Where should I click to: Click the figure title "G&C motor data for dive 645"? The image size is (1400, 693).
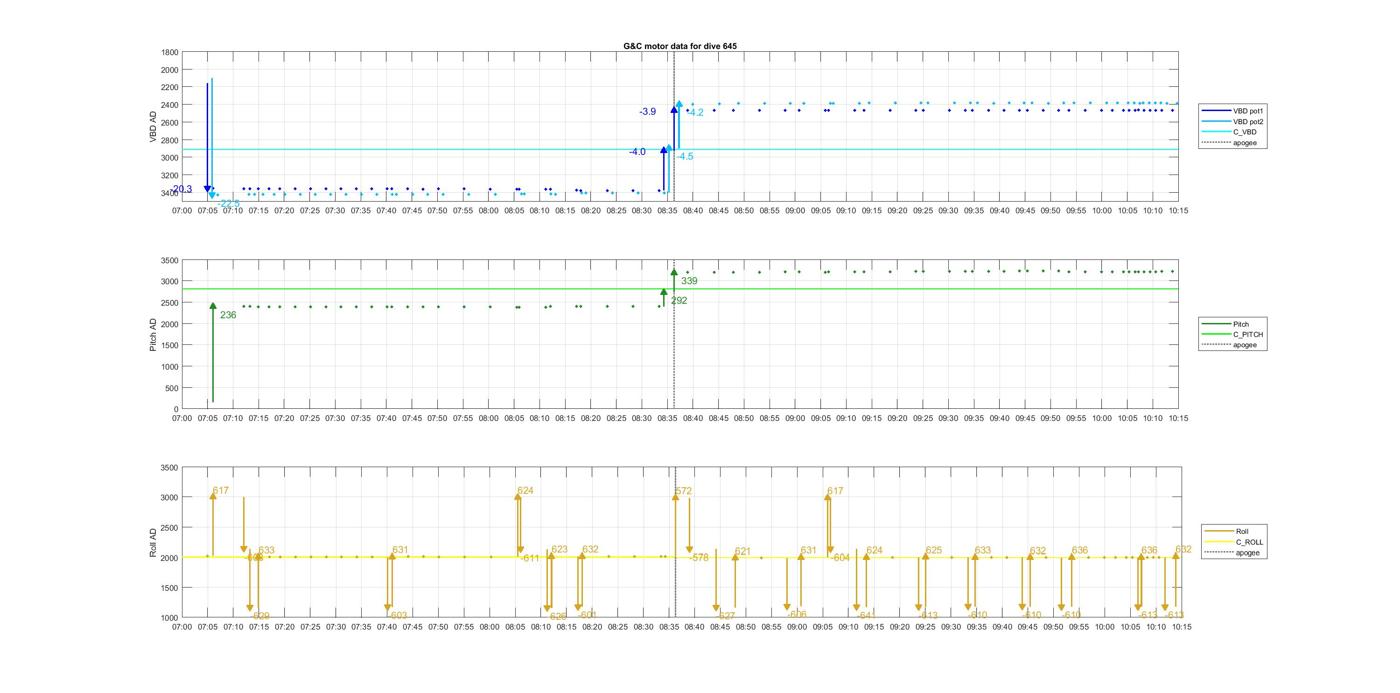pyautogui.click(x=680, y=46)
